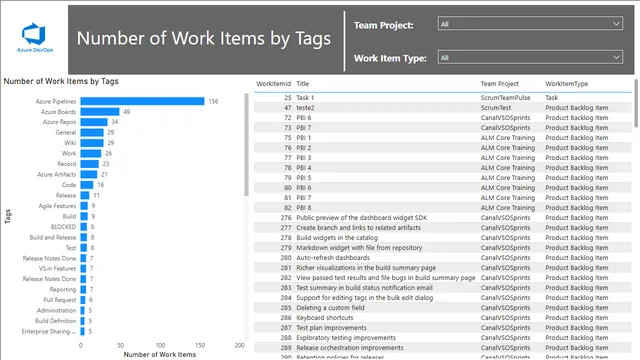
Task: Select work item 75 titled PBI 1
Action: point(442,138)
